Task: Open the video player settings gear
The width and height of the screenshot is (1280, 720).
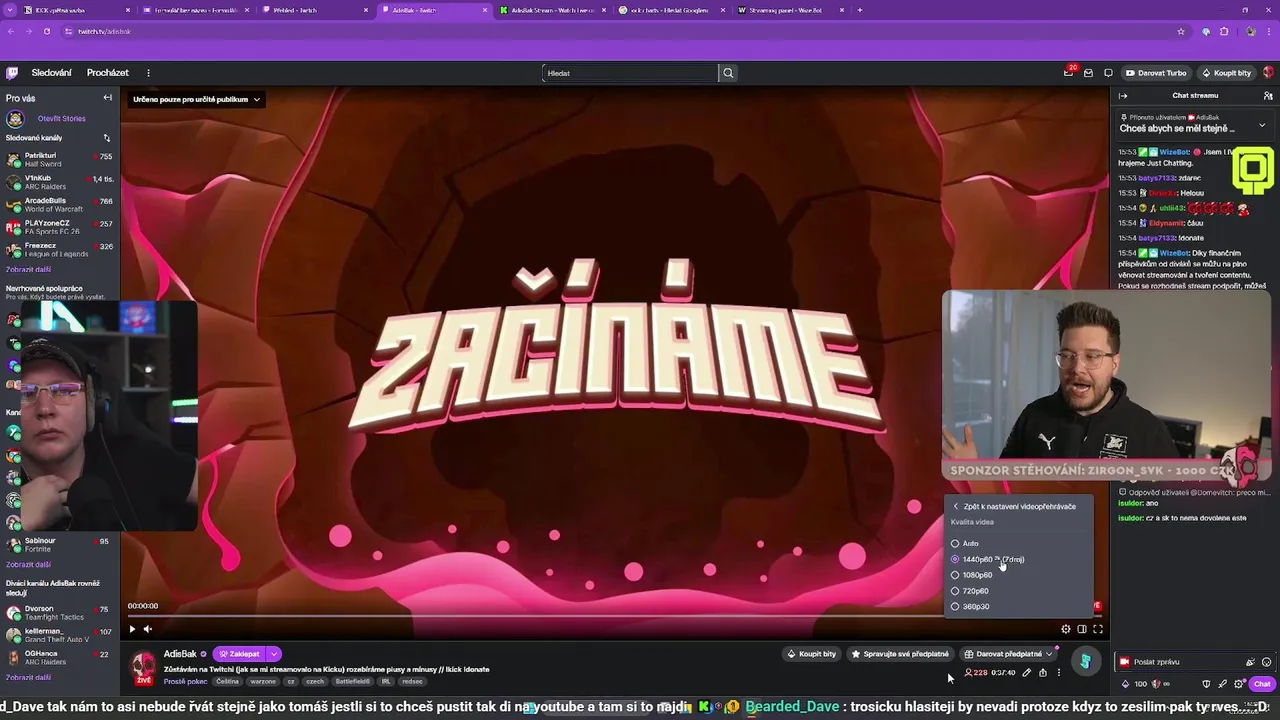Action: click(x=1066, y=629)
